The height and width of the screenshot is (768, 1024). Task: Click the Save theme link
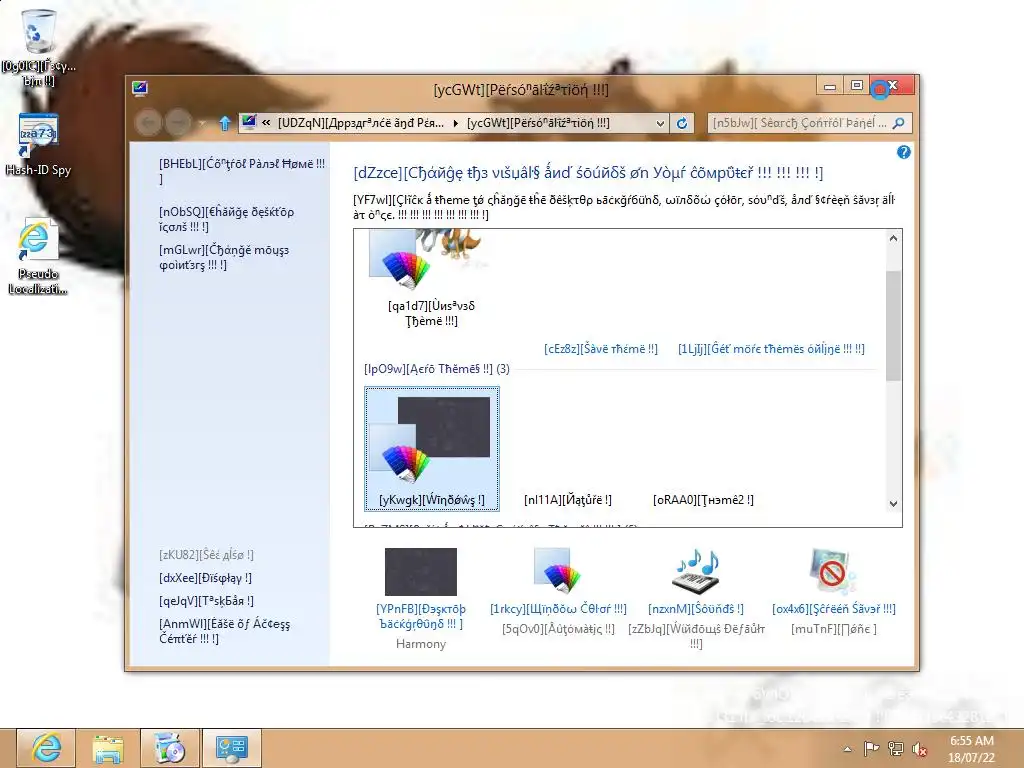[601, 349]
